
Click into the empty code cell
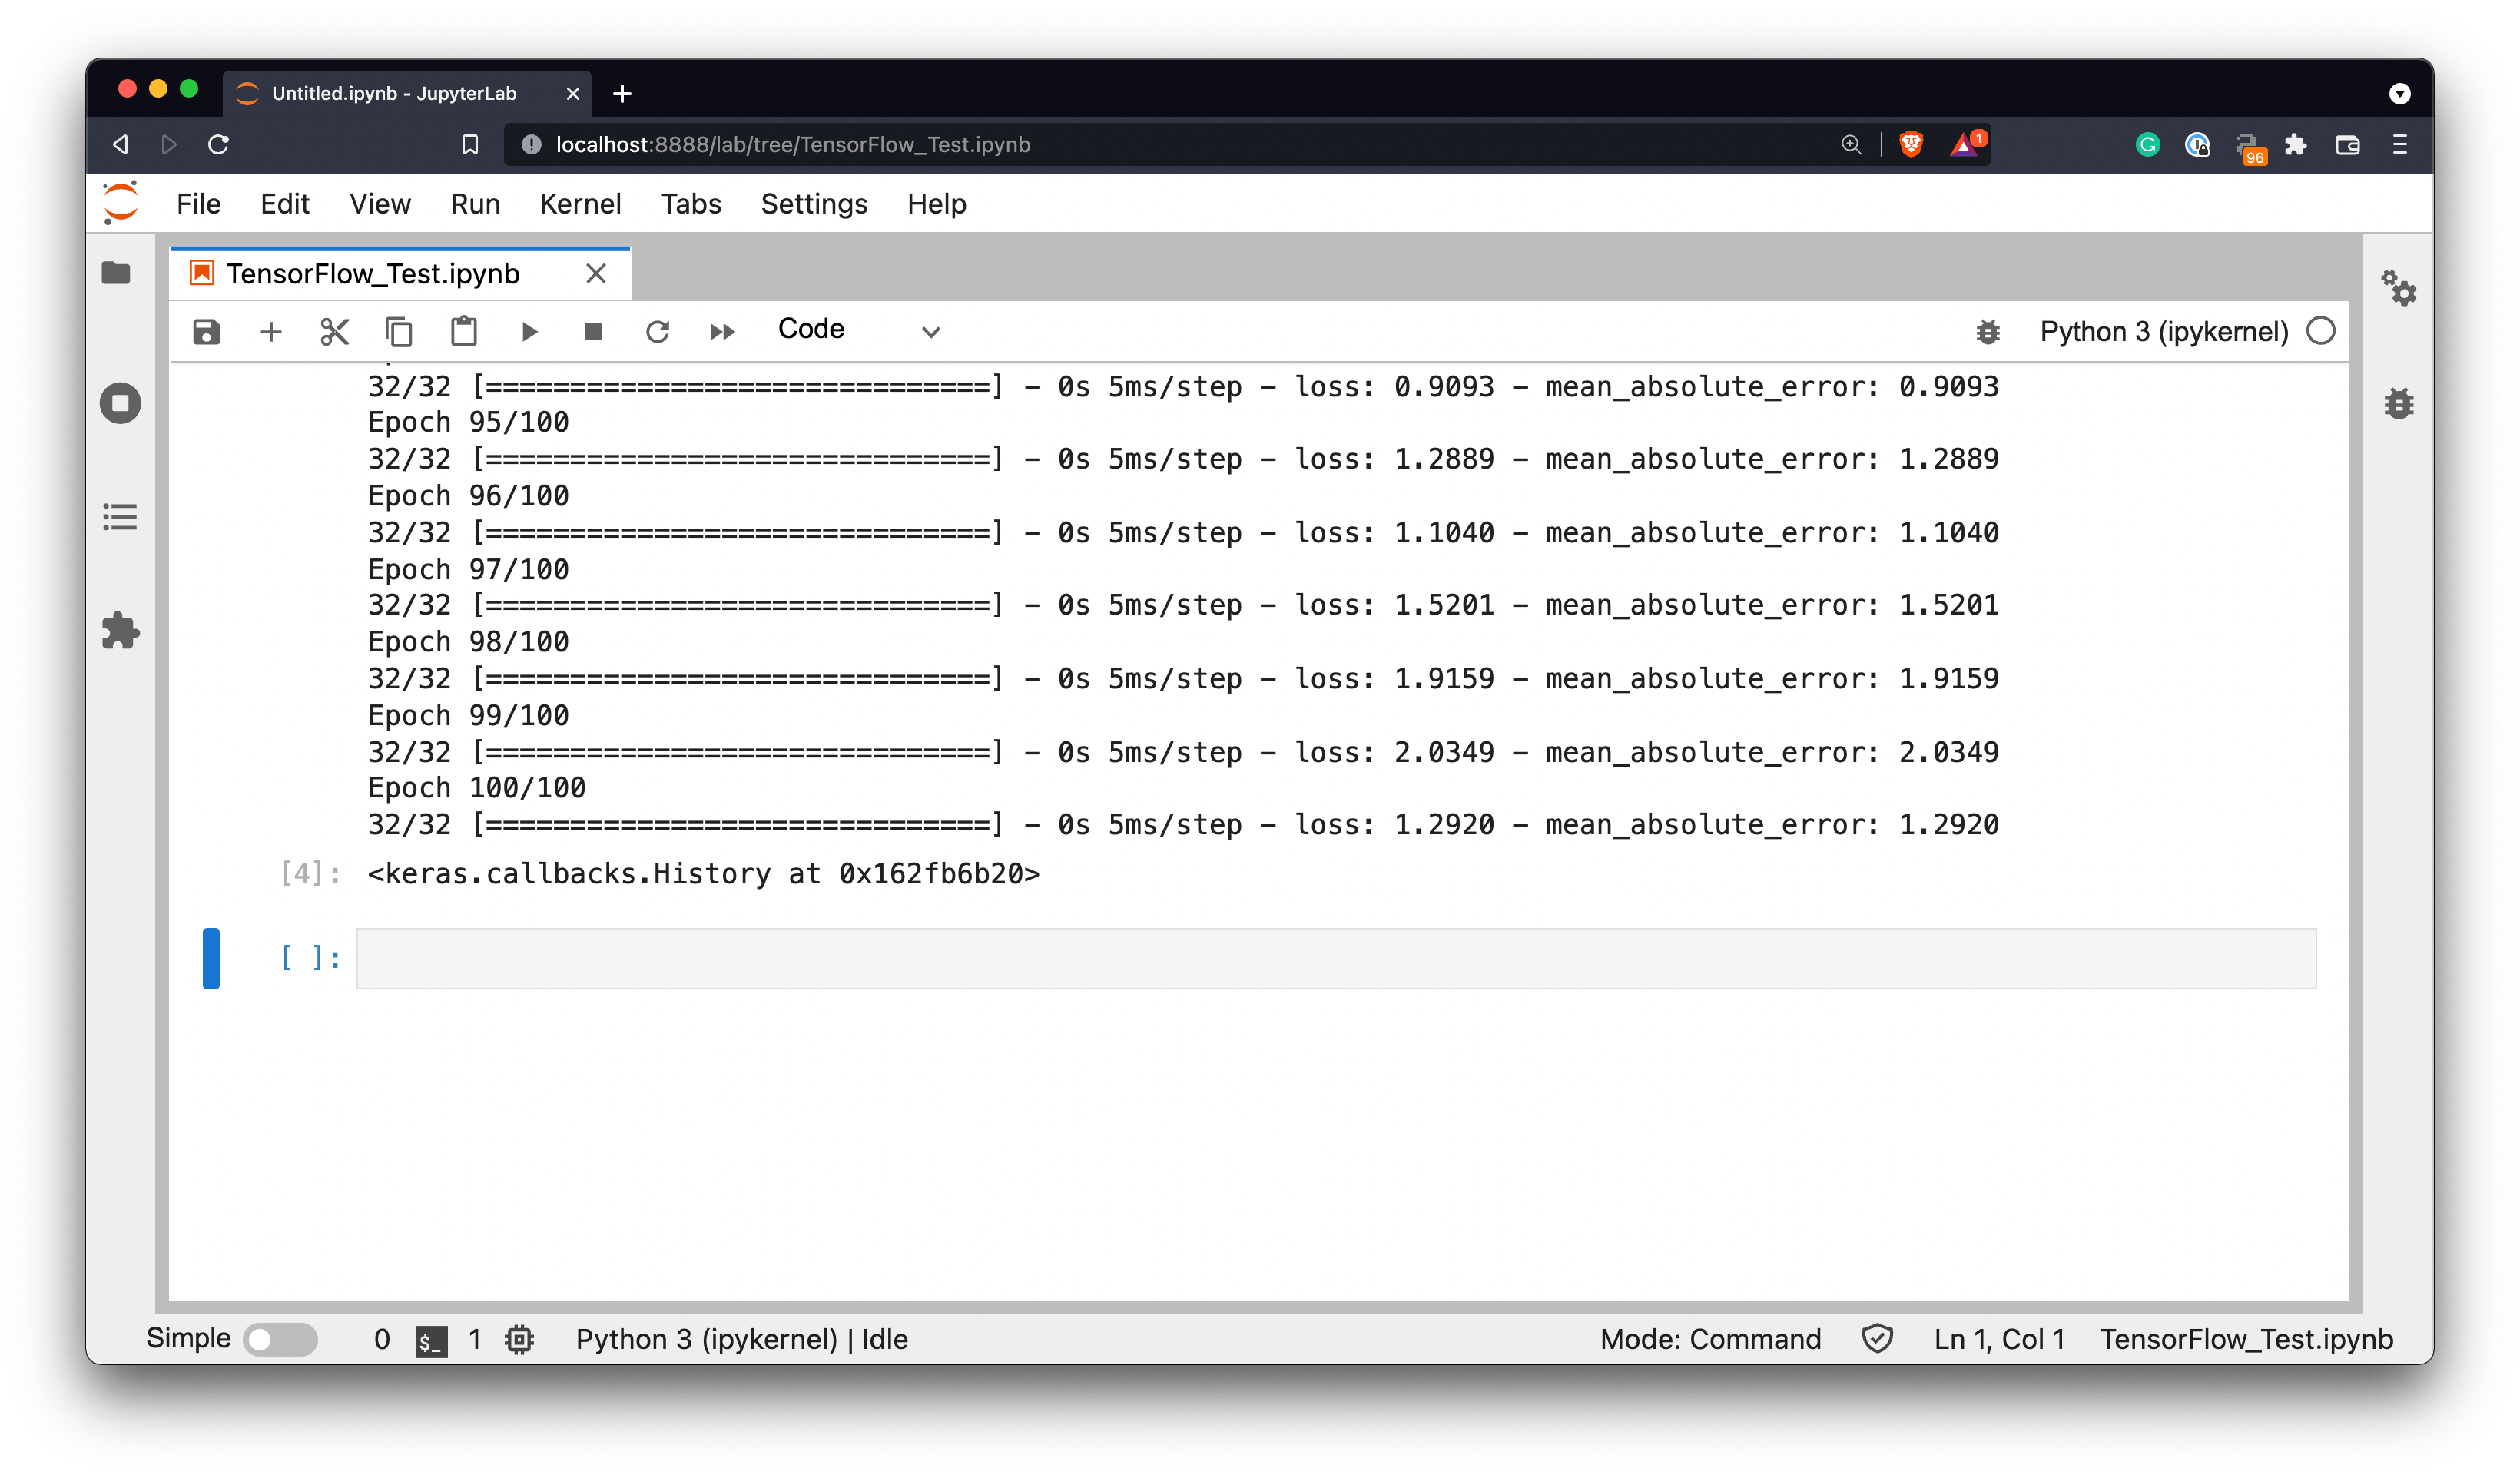(1335, 958)
